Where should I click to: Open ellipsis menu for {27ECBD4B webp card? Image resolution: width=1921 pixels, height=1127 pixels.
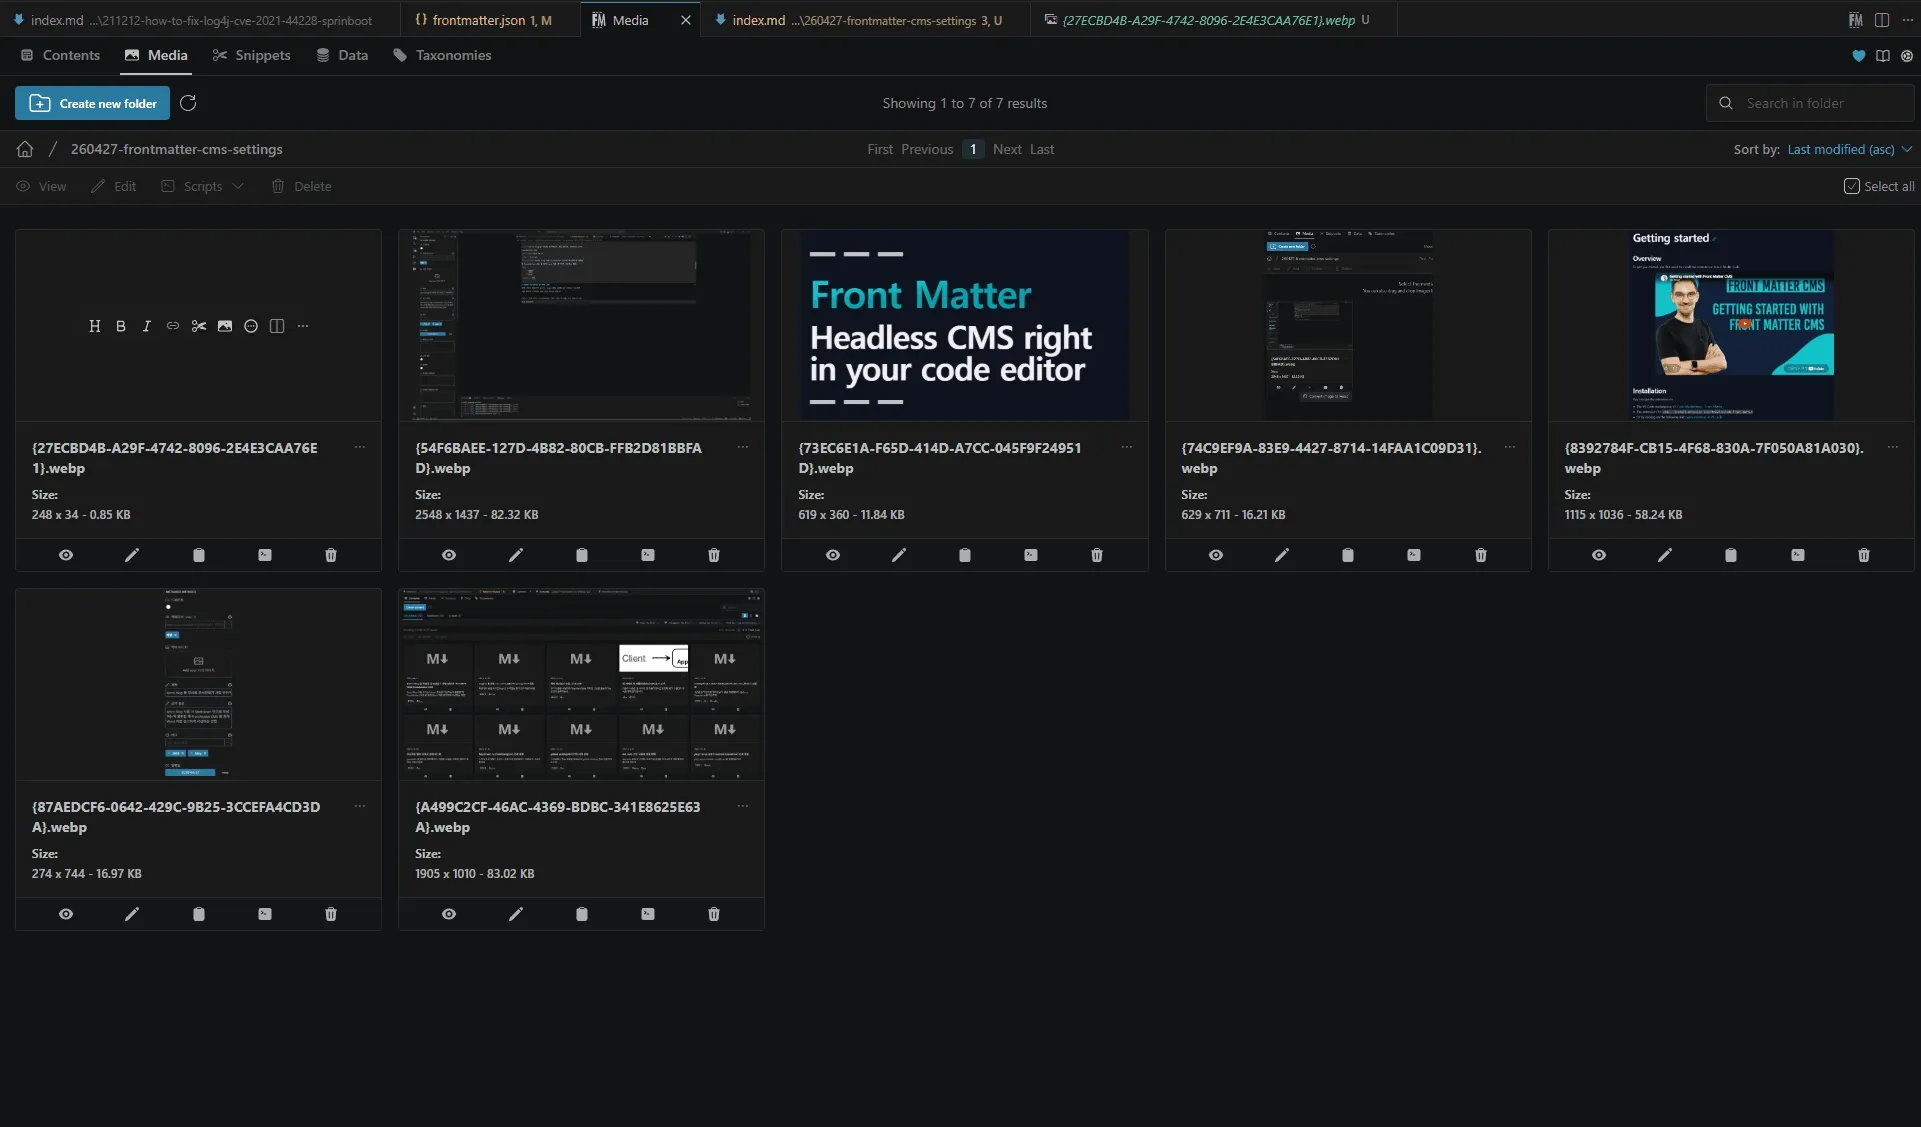pos(360,447)
